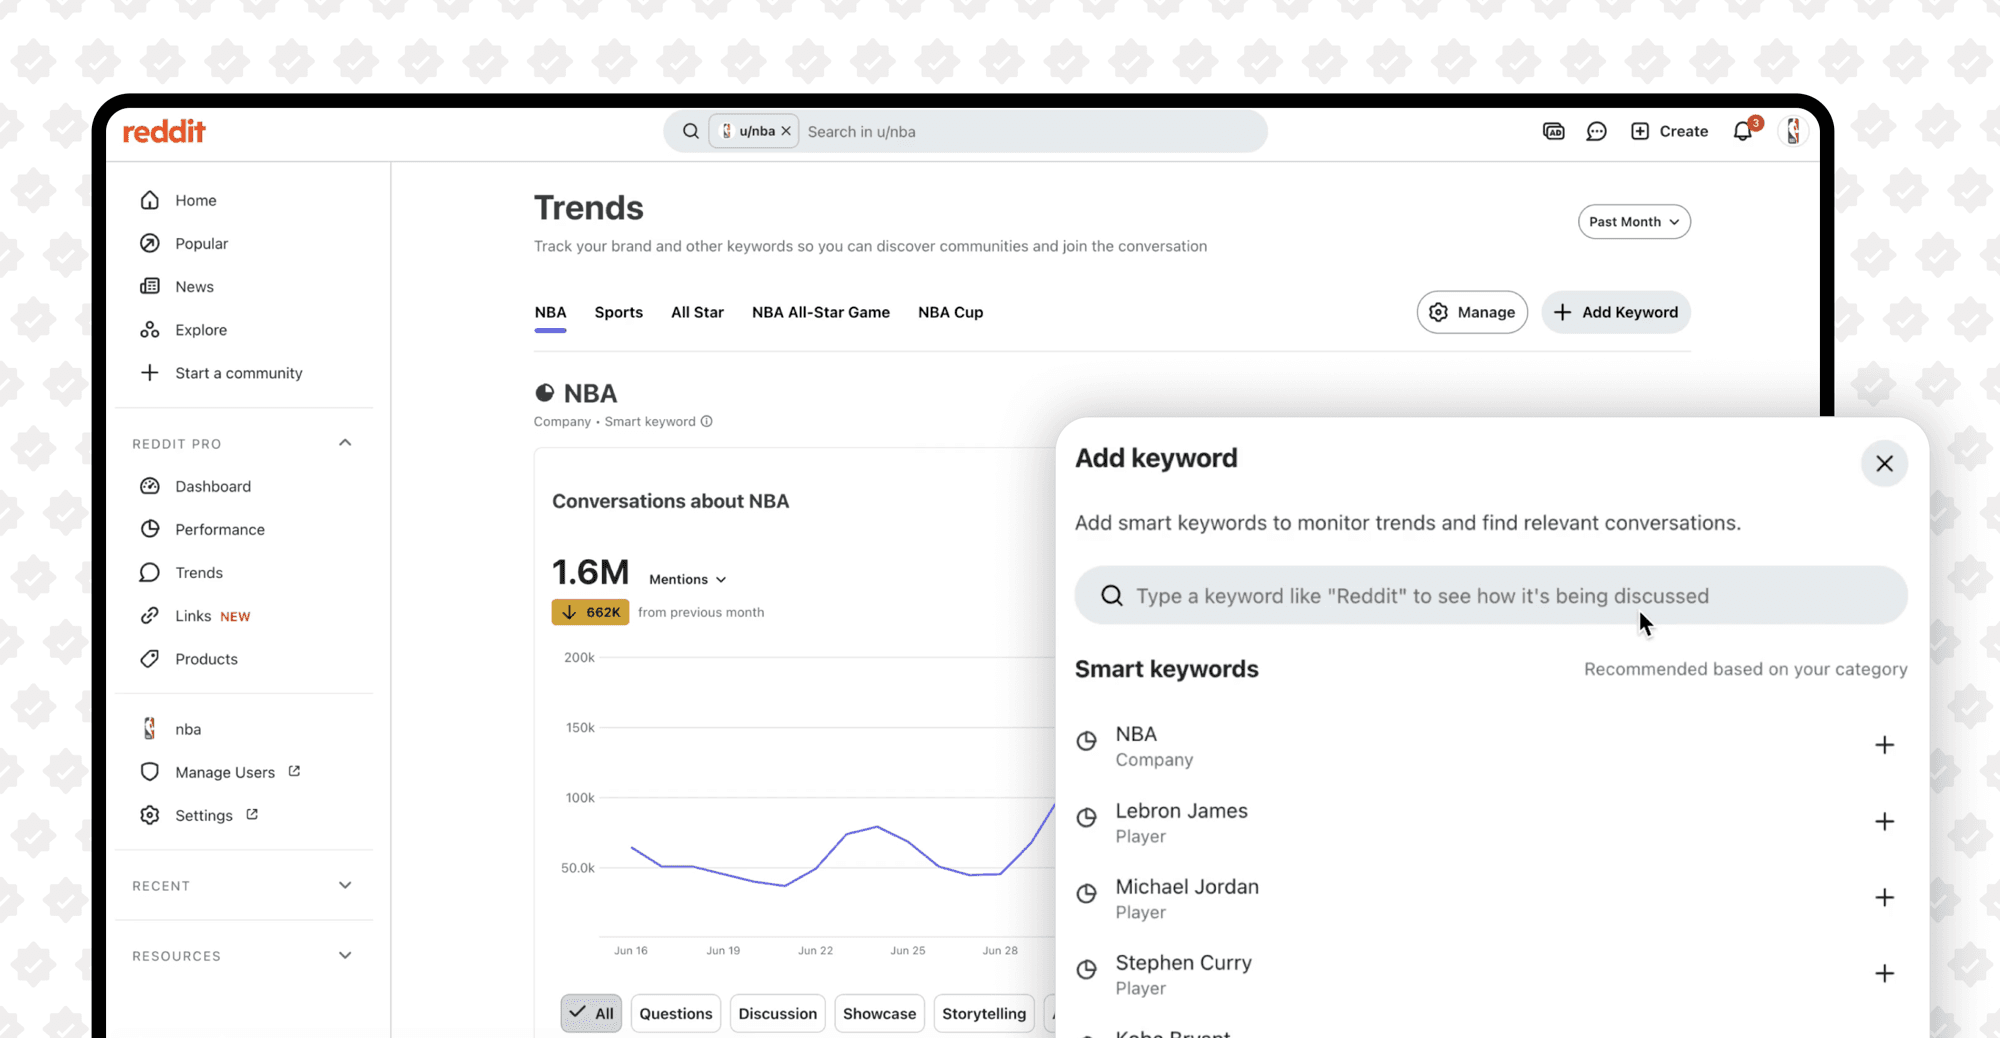The height and width of the screenshot is (1038, 2000).
Task: Switch to the All Star tab
Action: pos(697,312)
